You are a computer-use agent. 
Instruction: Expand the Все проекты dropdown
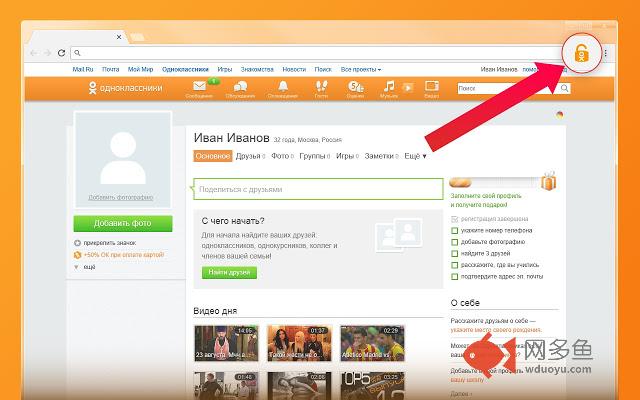click(361, 69)
